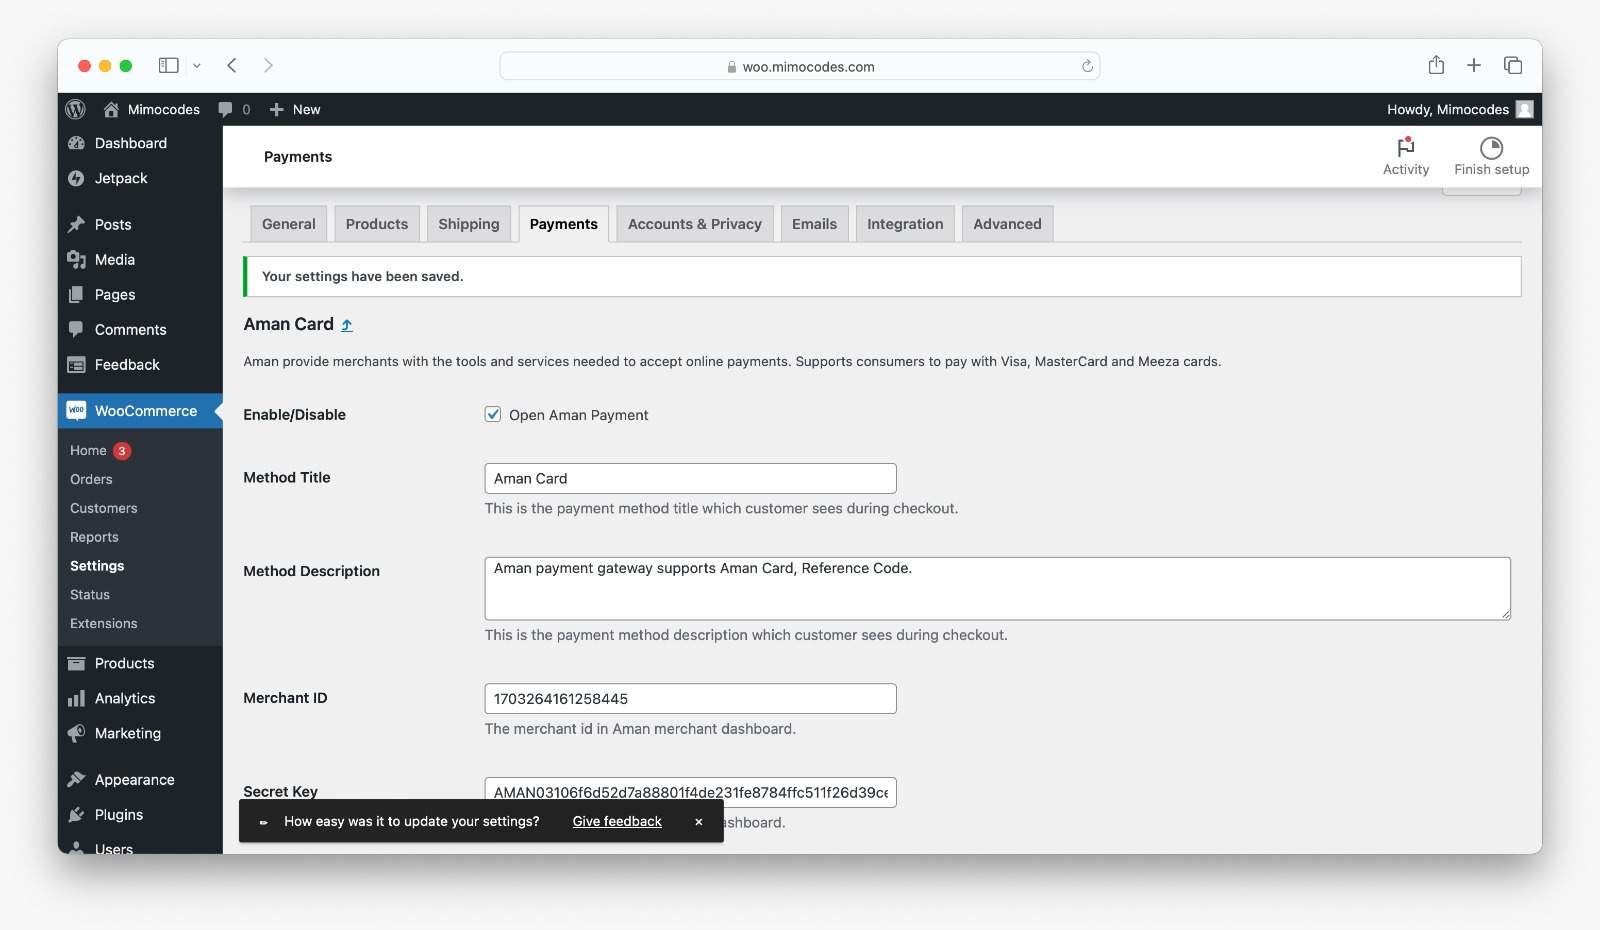This screenshot has height=930, width=1600.
Task: Click the Plugins plug icon
Action: [76, 814]
